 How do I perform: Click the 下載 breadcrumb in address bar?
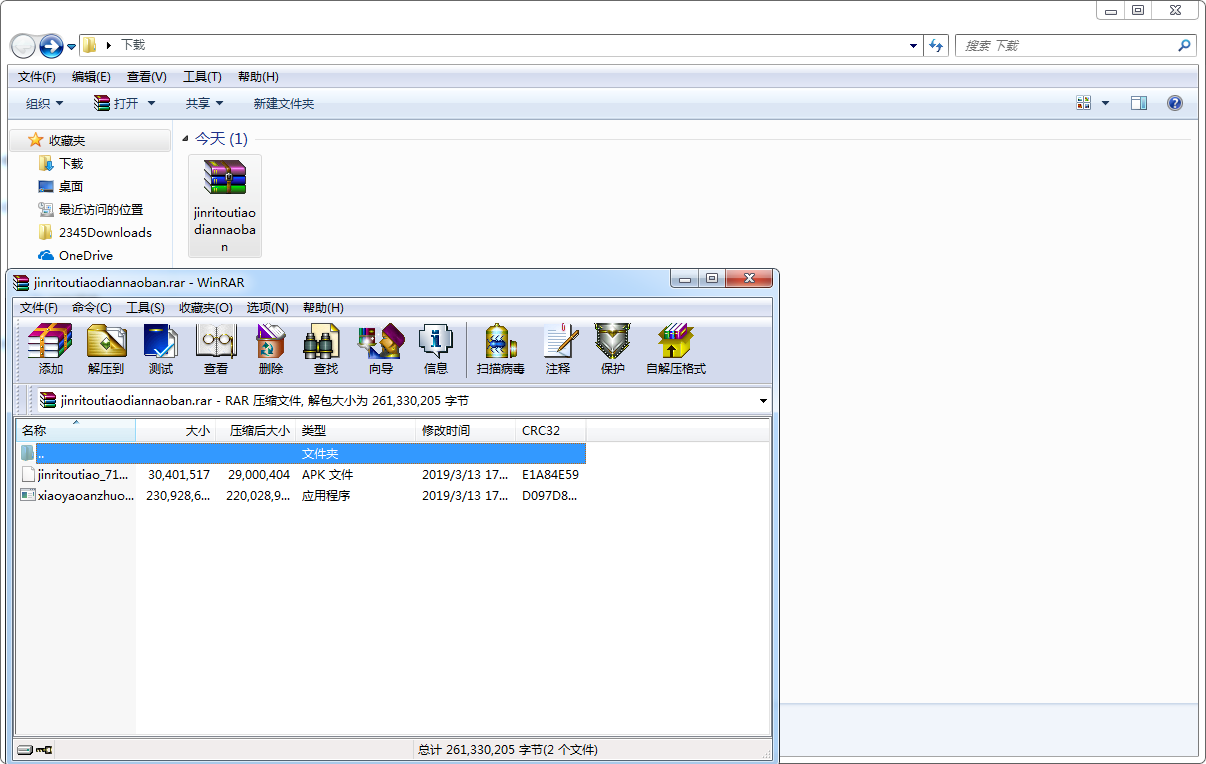point(133,45)
